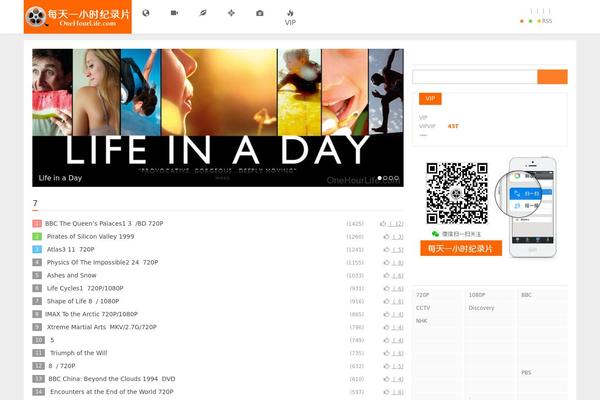The height and width of the screenshot is (400, 600).
Task: Open the RSS feed link
Action: pos(547,21)
